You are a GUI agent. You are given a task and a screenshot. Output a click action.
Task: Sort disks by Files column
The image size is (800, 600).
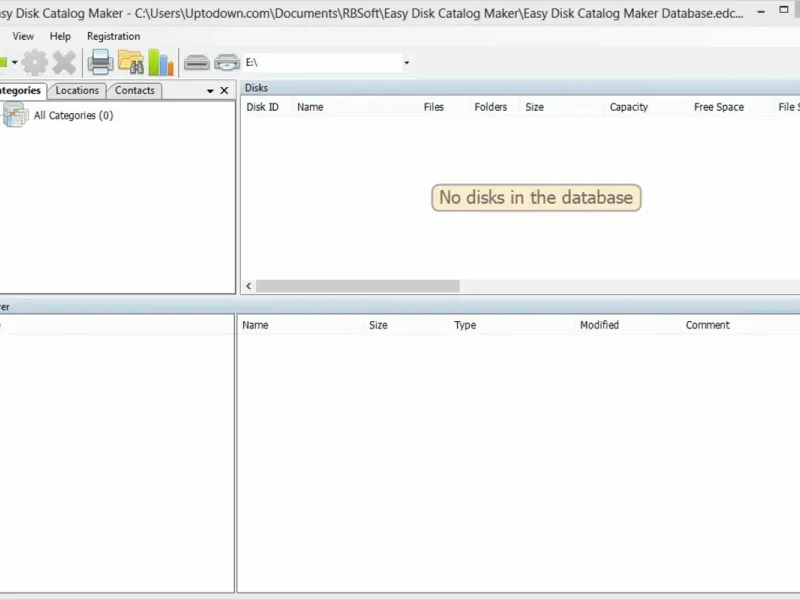(x=434, y=107)
